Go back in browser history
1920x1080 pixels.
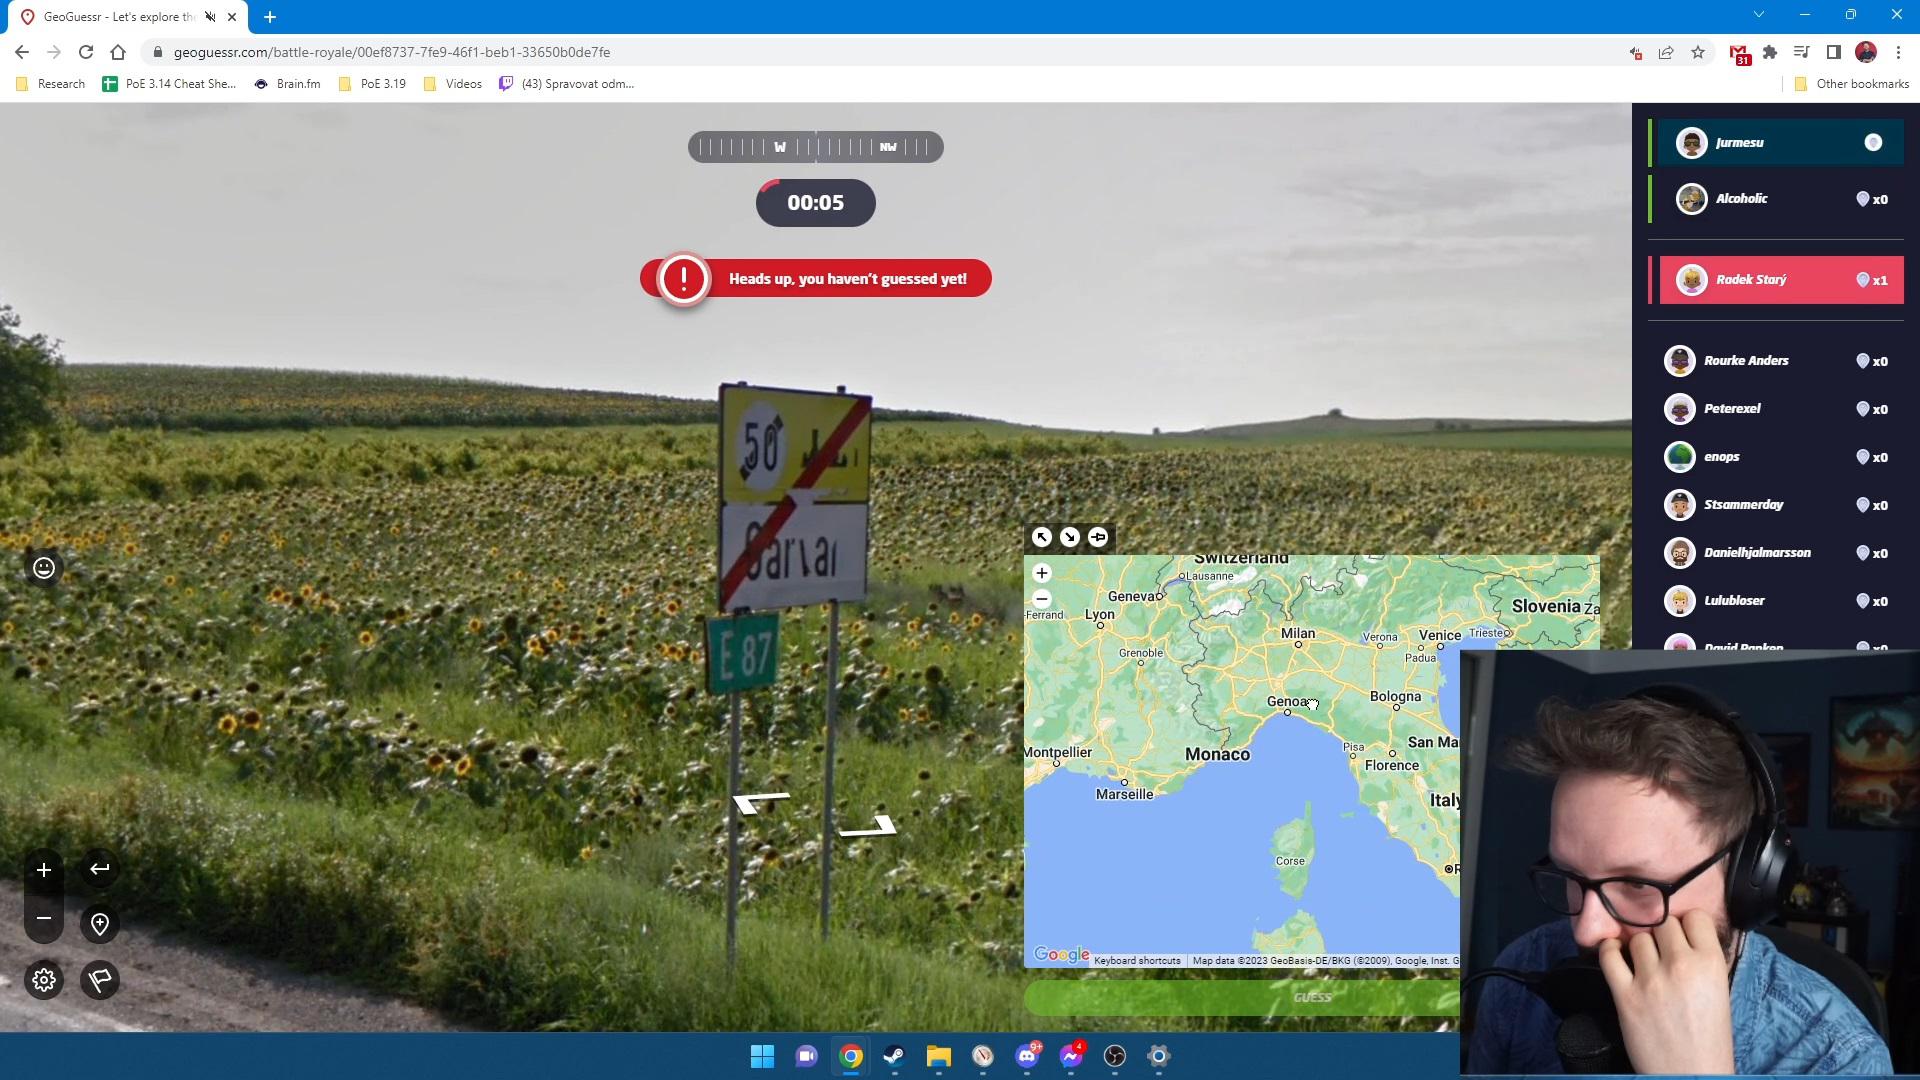(x=22, y=52)
